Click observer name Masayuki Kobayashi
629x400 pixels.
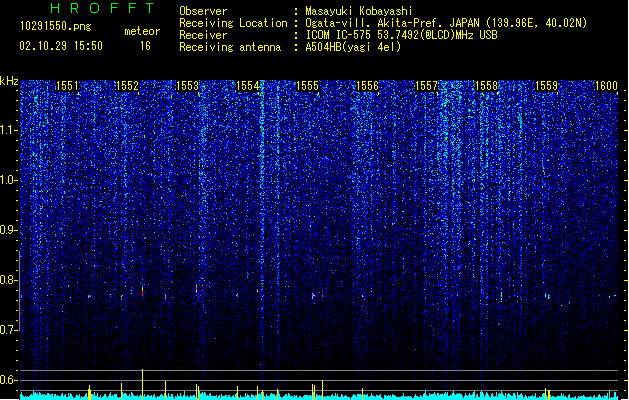pos(359,11)
